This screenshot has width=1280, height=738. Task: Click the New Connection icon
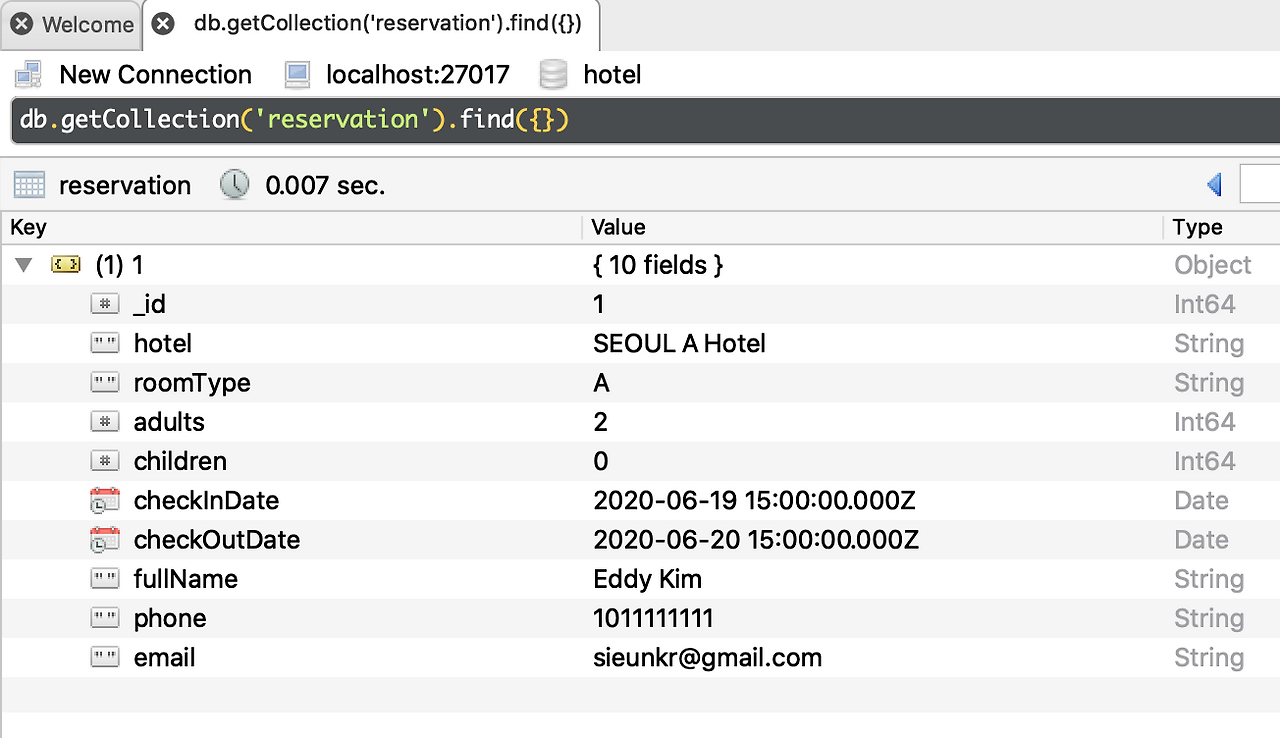29,73
